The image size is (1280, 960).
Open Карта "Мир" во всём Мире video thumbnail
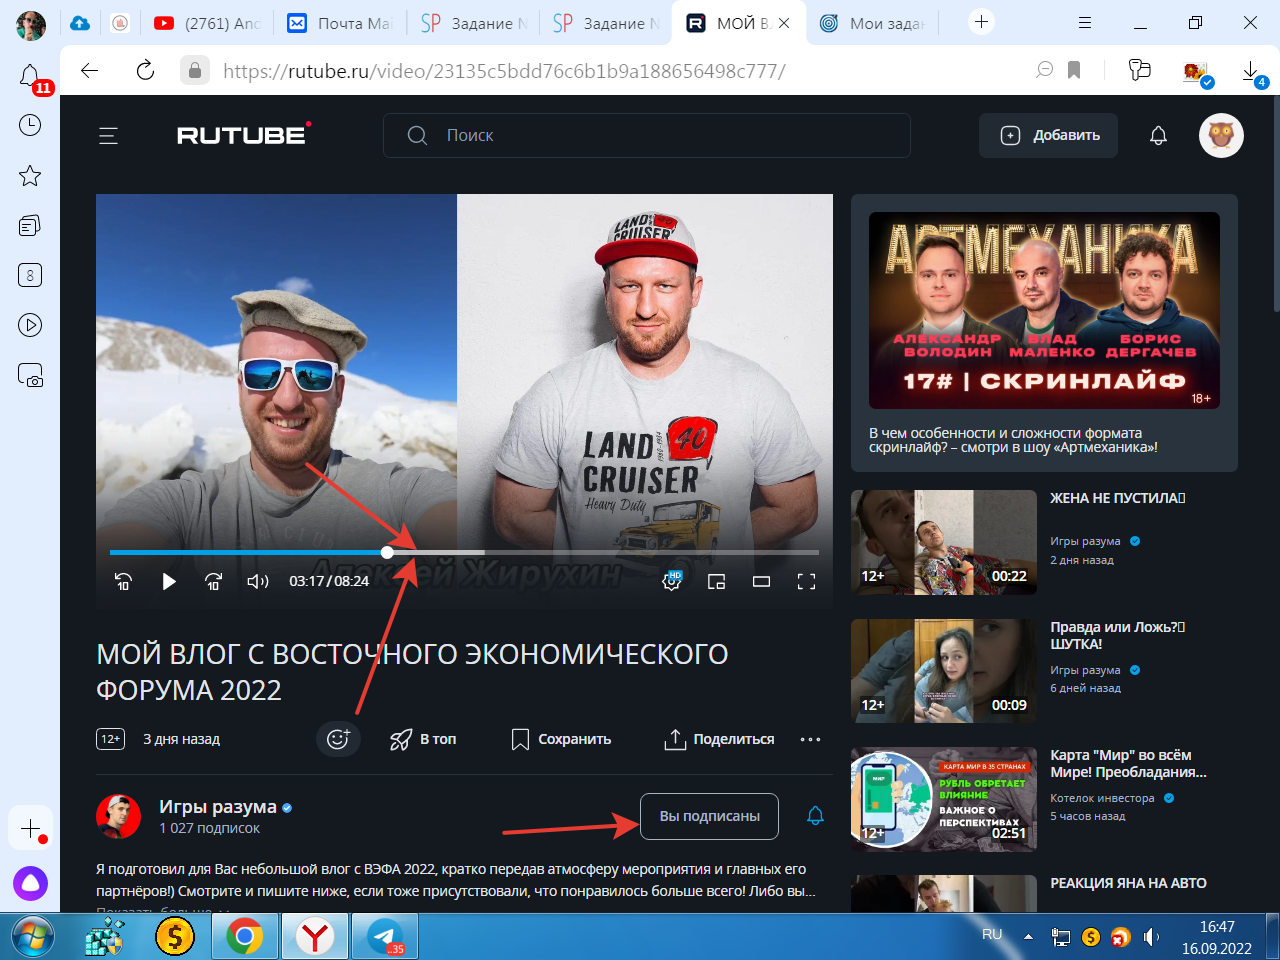pyautogui.click(x=944, y=799)
